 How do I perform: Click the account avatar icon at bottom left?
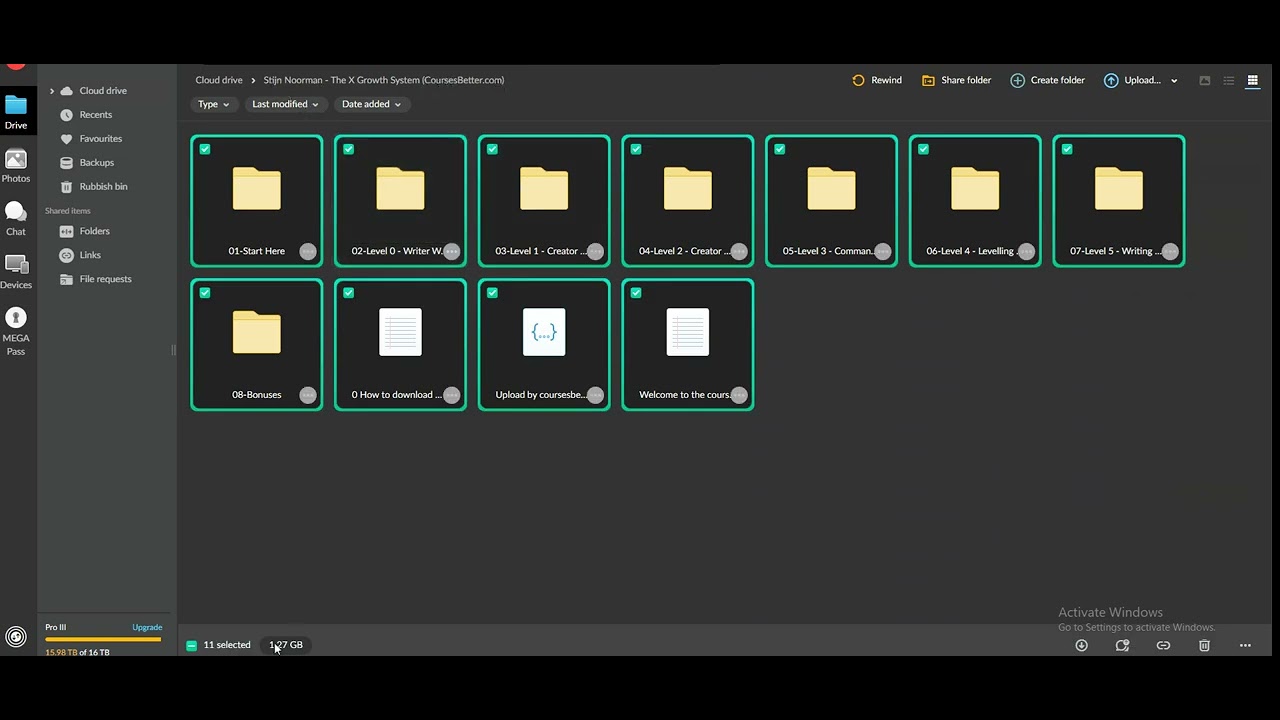tap(16, 637)
